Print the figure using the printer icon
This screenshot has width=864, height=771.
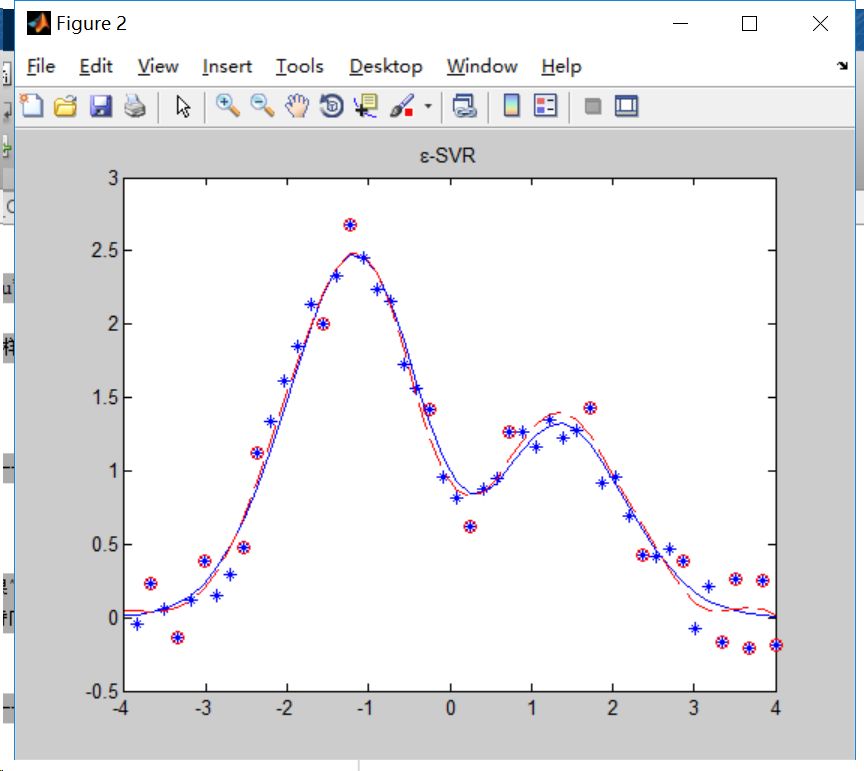(x=134, y=105)
